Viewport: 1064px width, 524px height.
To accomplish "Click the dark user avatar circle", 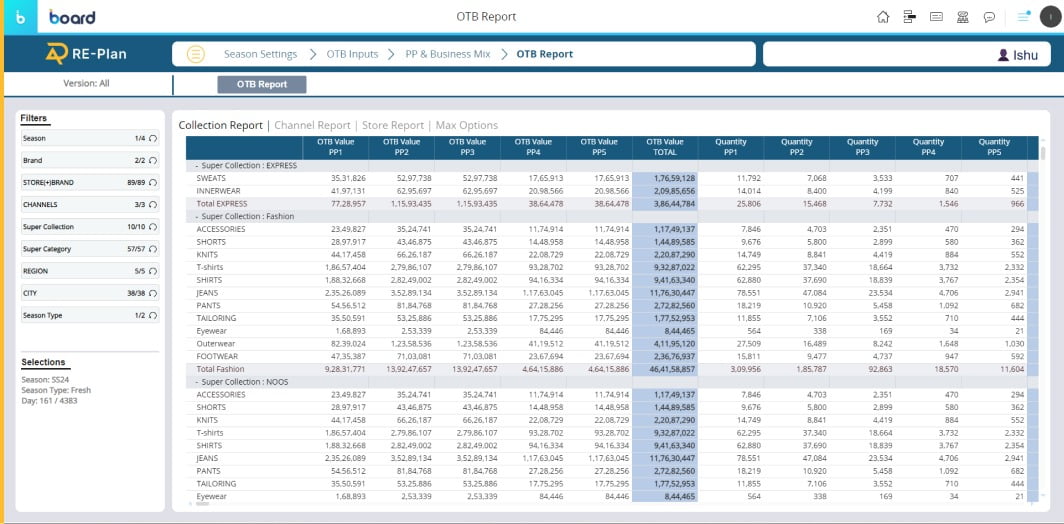I will click(1049, 17).
